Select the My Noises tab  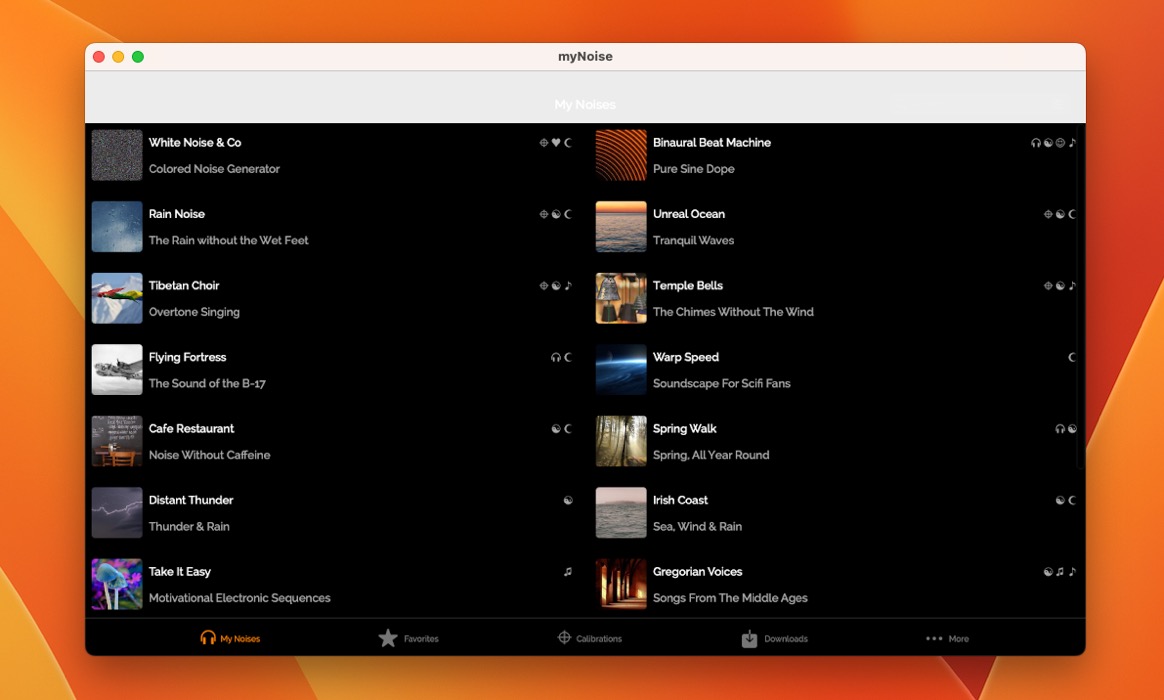pyautogui.click(x=230, y=638)
